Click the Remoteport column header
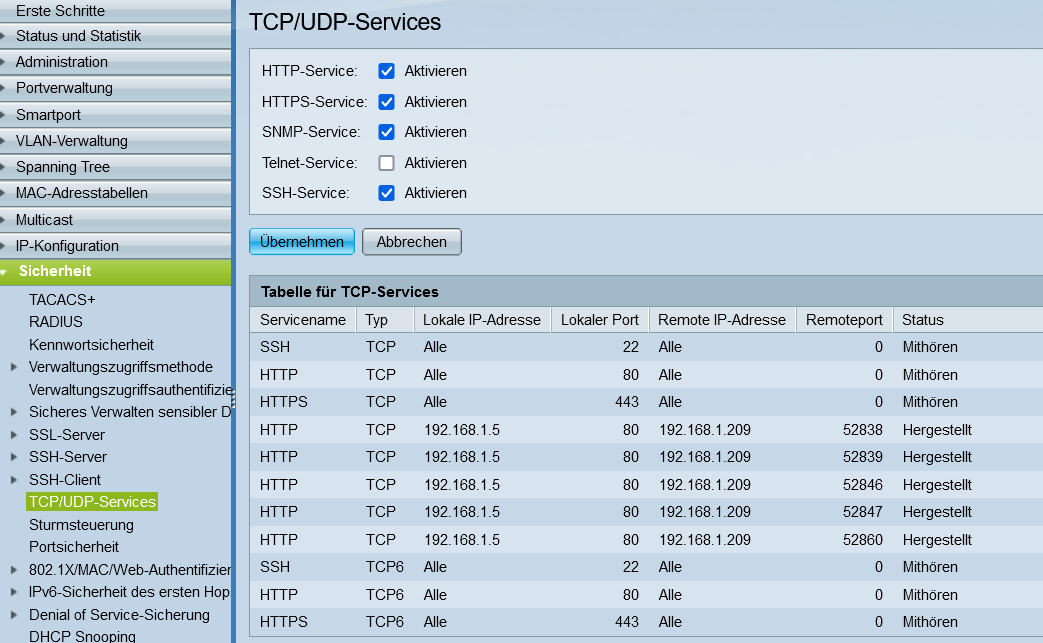This screenshot has height=643, width=1043. [x=844, y=320]
